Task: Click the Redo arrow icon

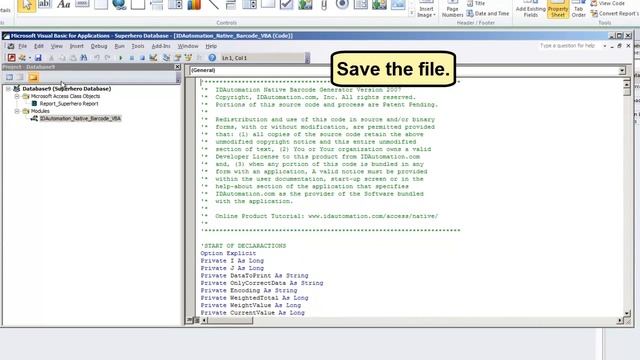Action: point(107,58)
